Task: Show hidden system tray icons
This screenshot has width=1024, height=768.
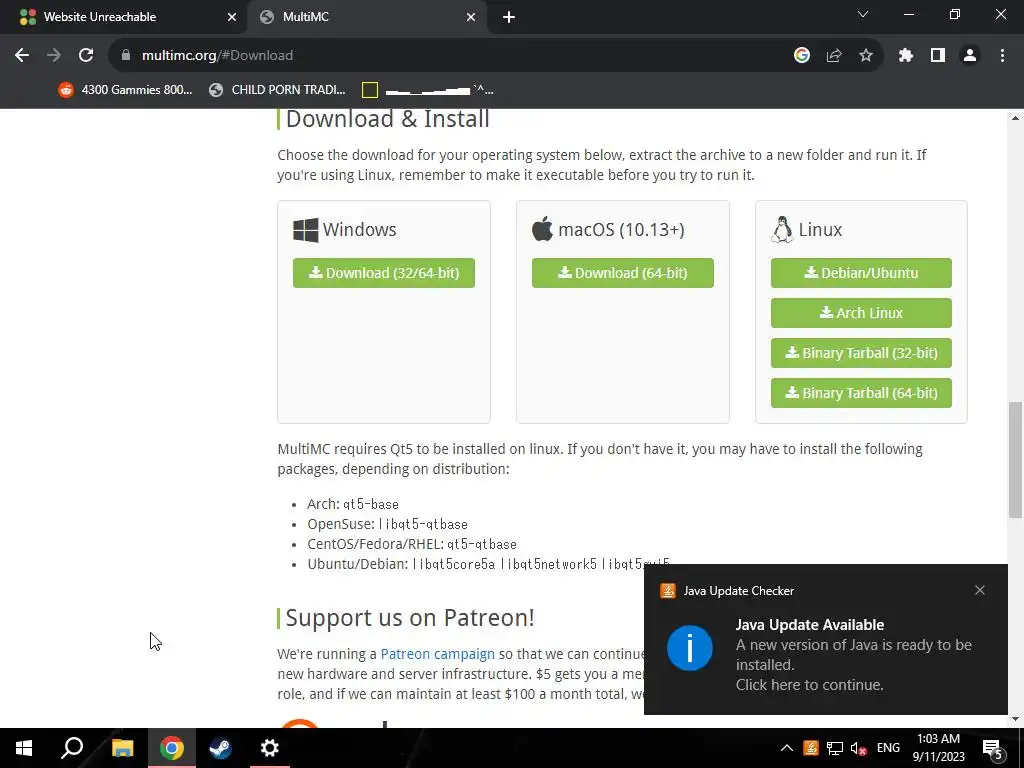Action: point(786,748)
